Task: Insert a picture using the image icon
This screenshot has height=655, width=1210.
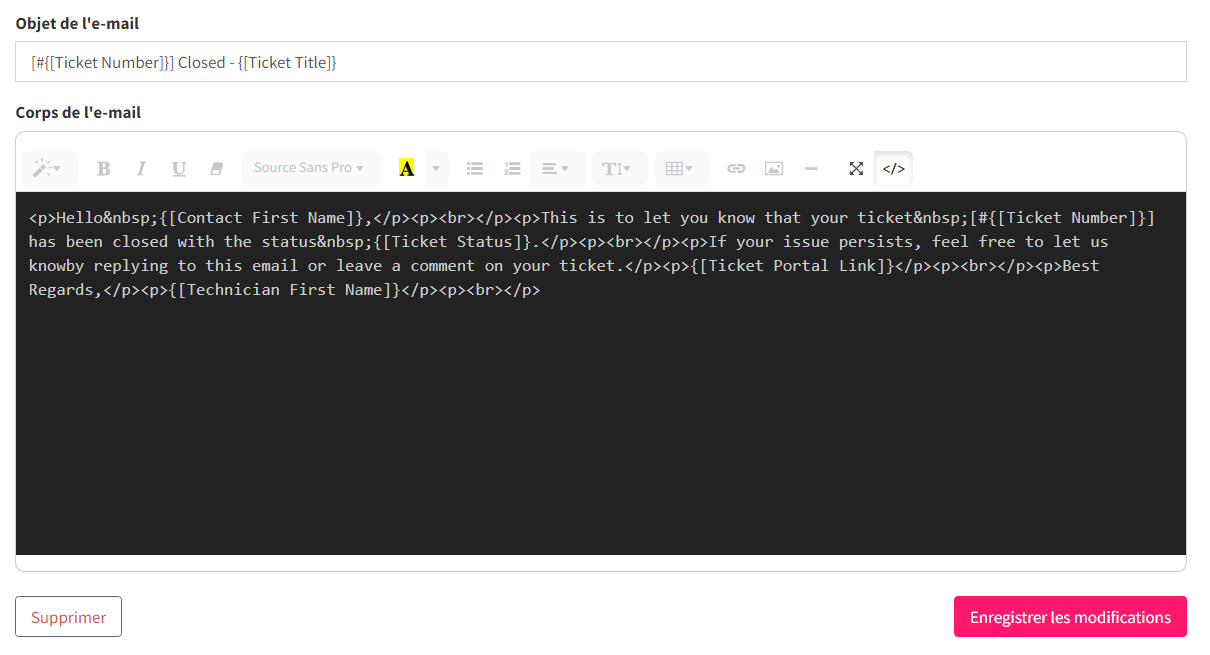Action: click(x=773, y=168)
